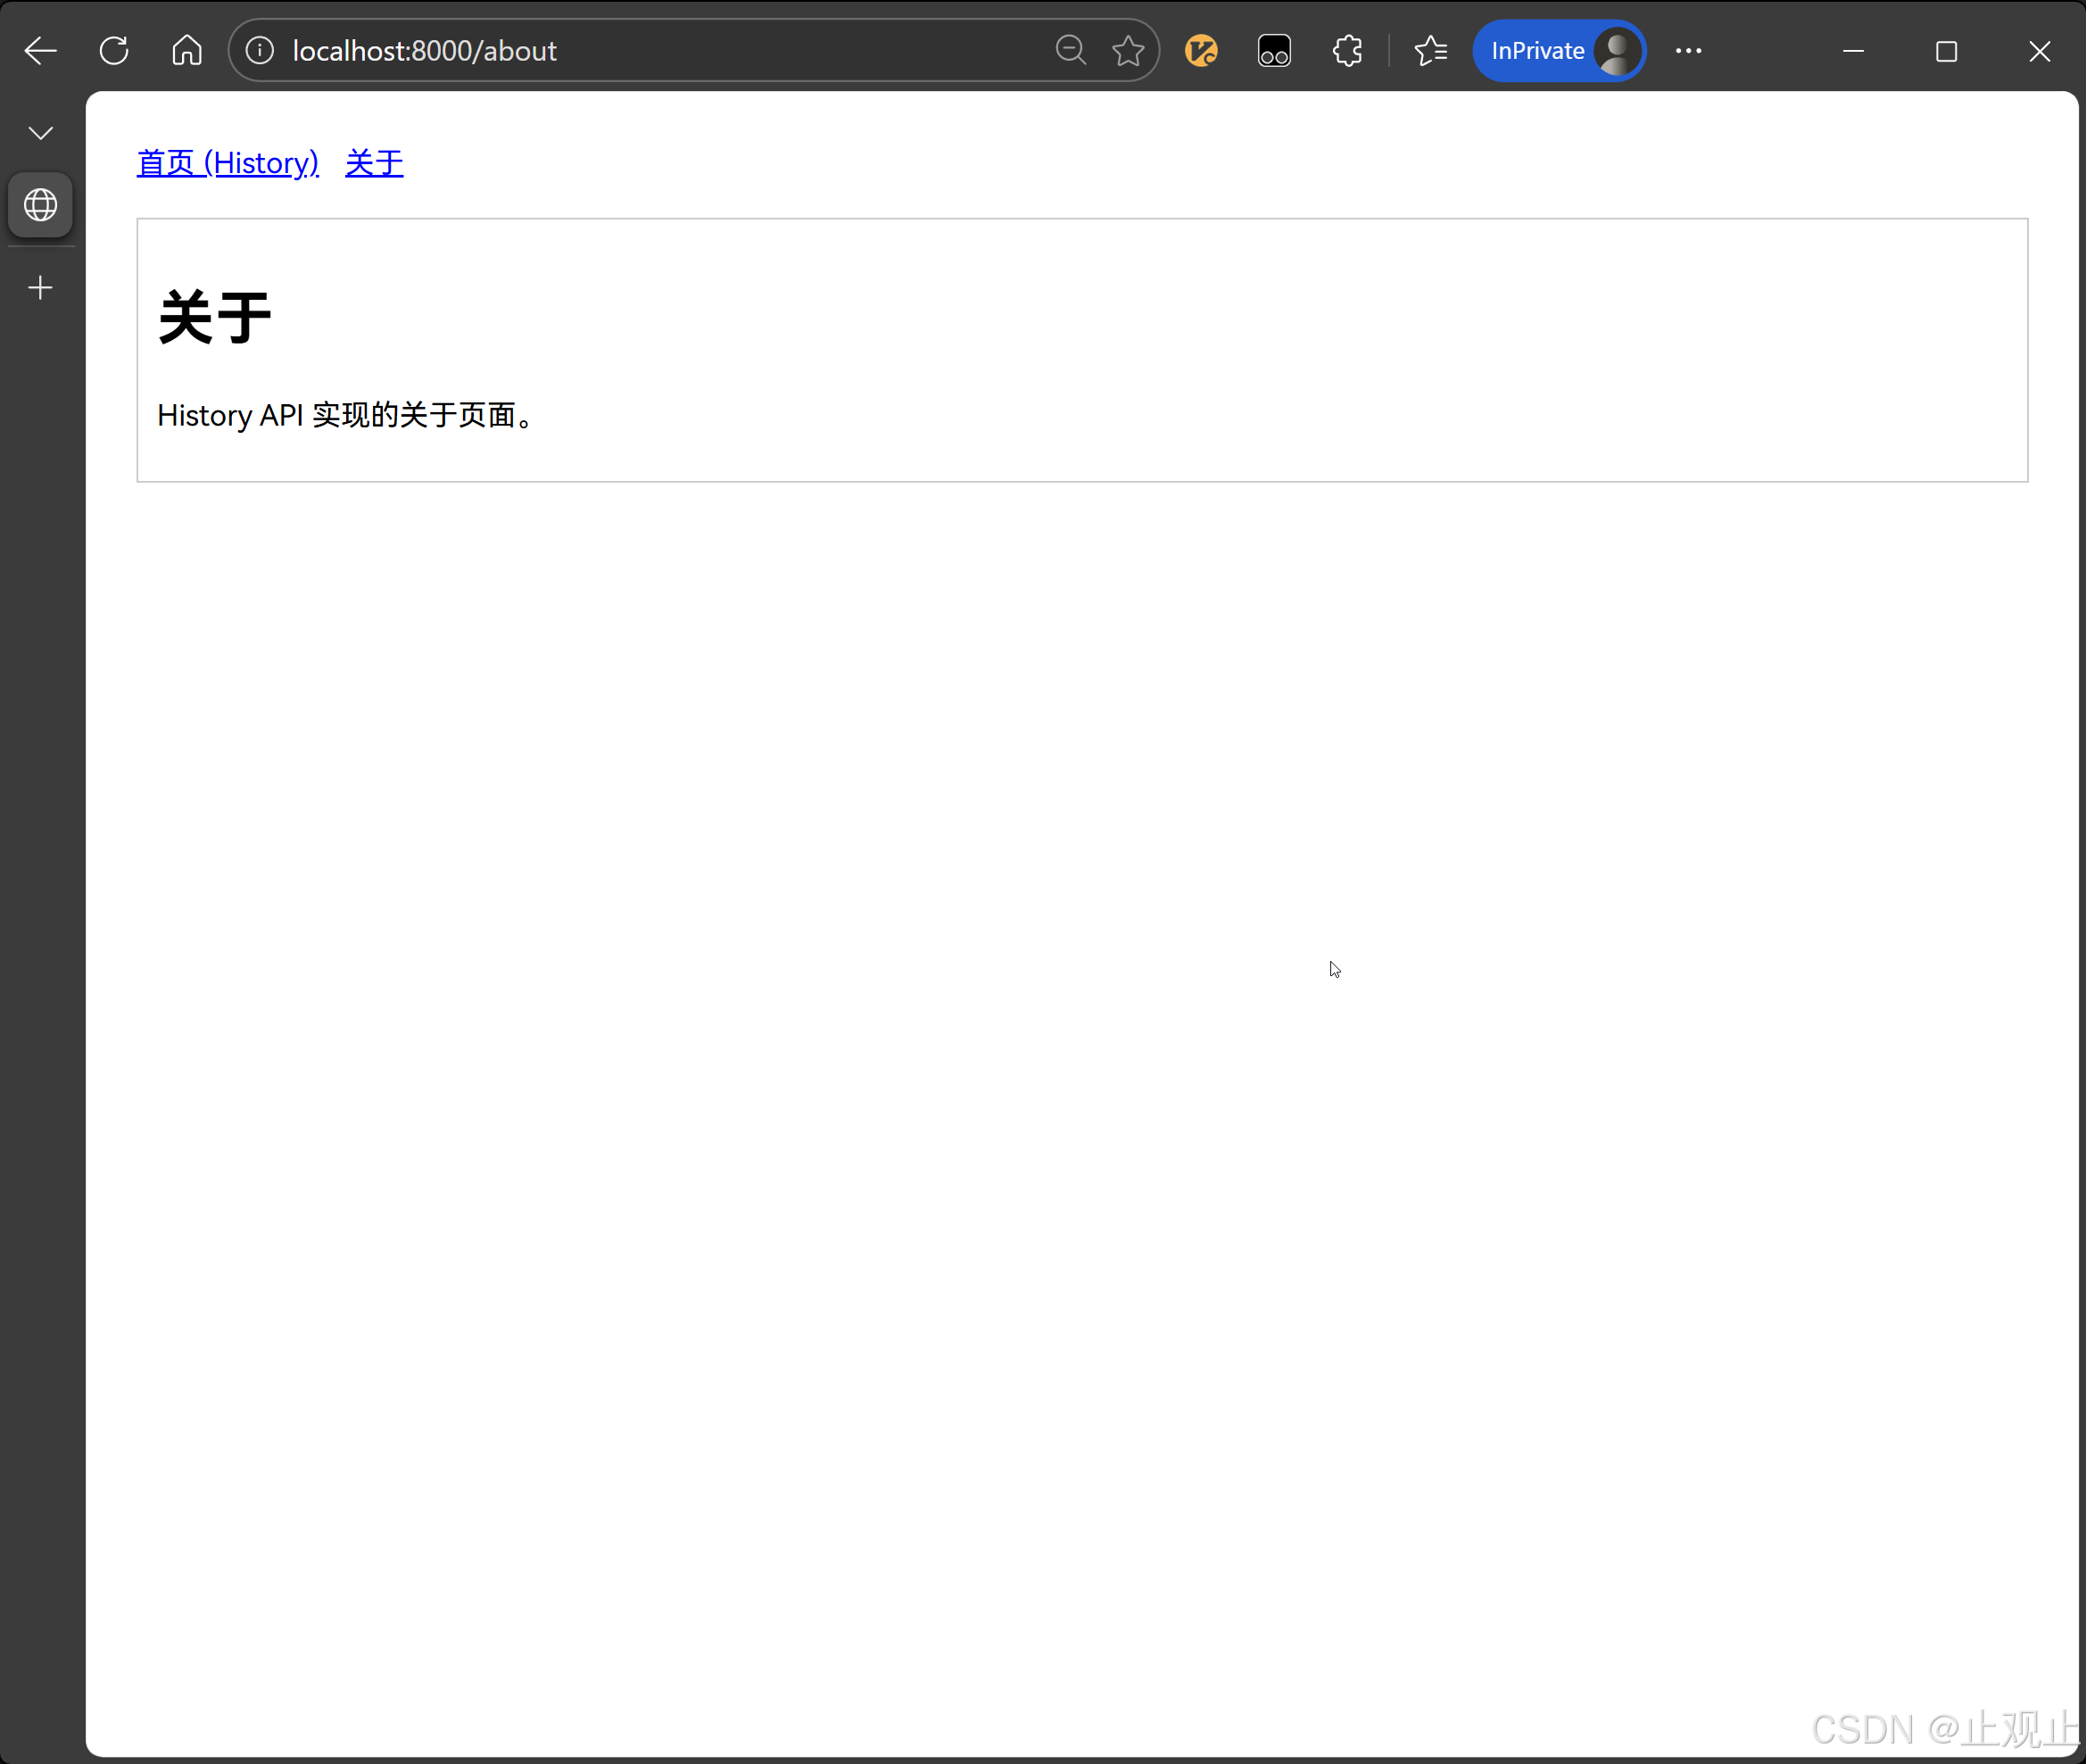Navigate back with the back arrow

coord(40,50)
